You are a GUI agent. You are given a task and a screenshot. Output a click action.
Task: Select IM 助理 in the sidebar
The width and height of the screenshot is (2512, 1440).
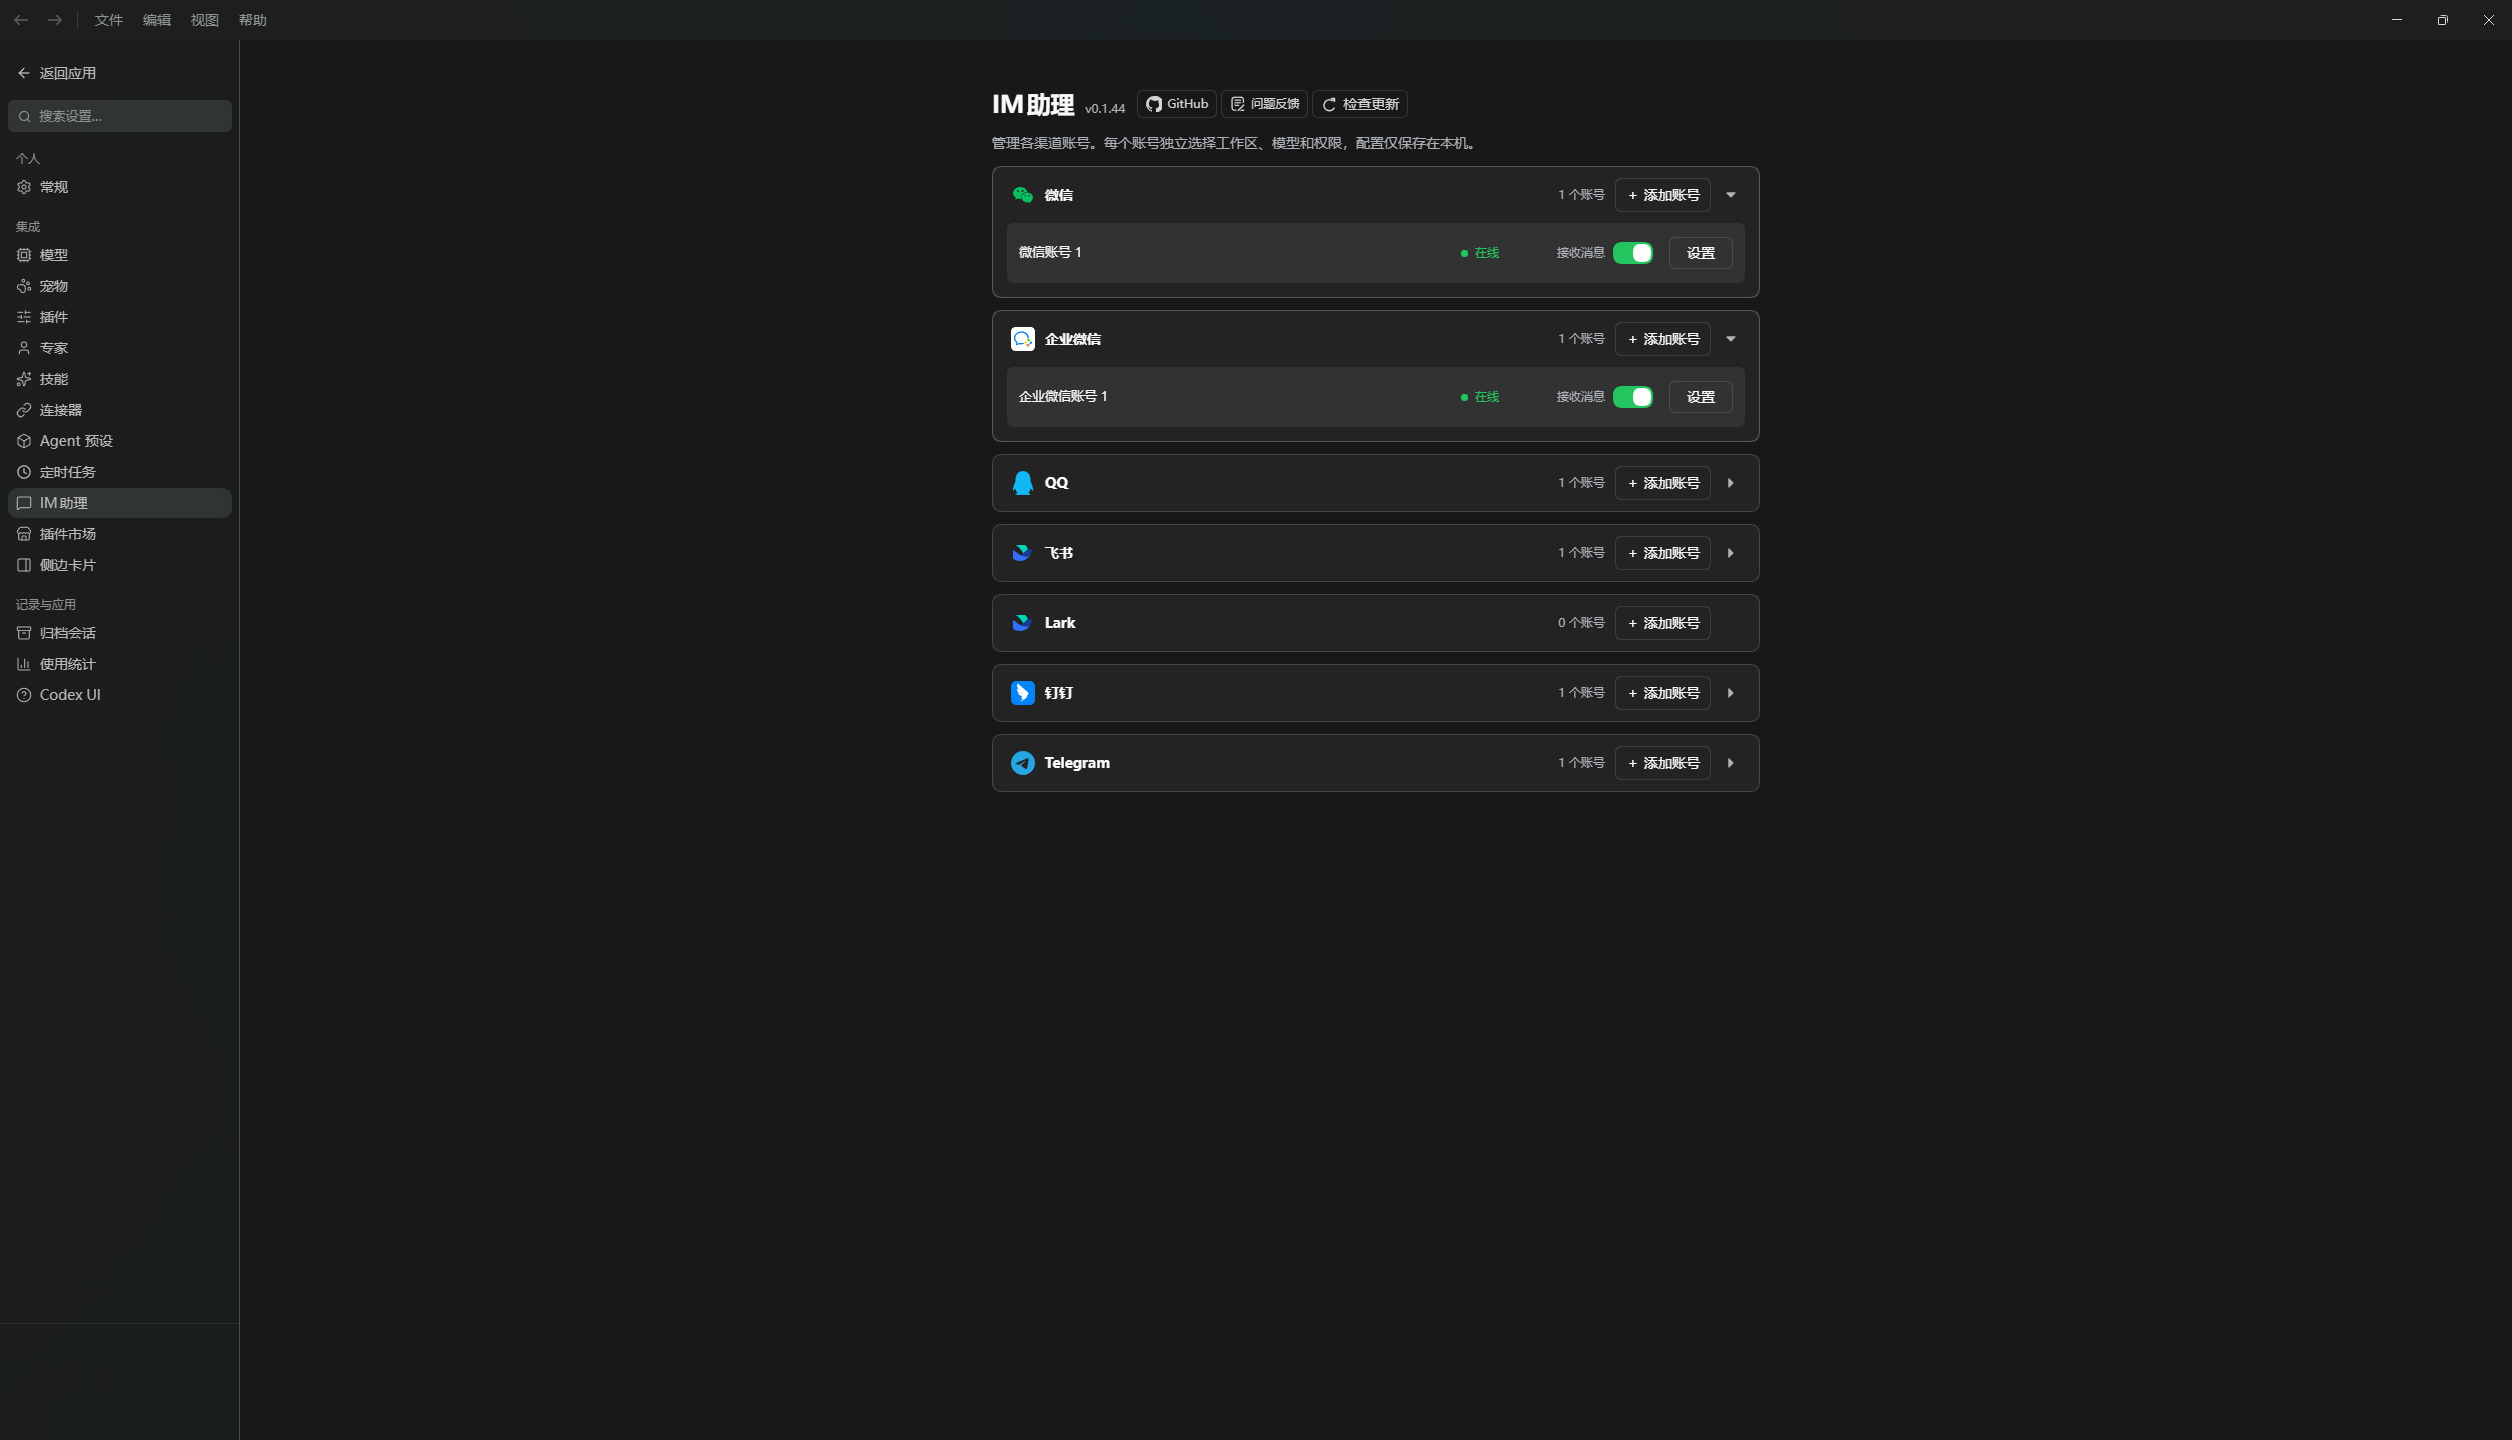click(x=120, y=503)
